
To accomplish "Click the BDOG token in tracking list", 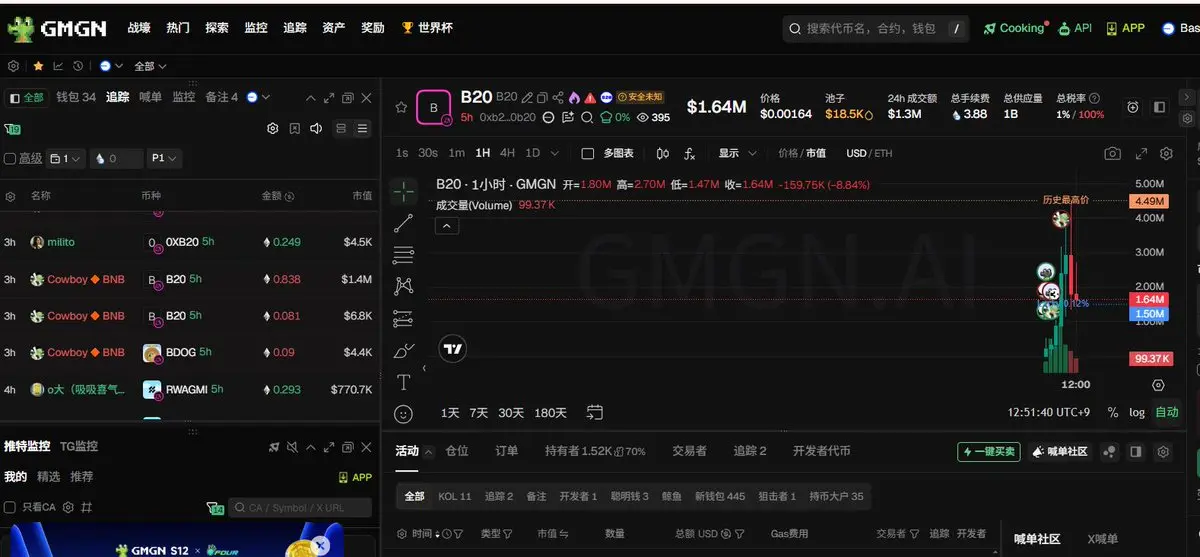I will coord(177,352).
